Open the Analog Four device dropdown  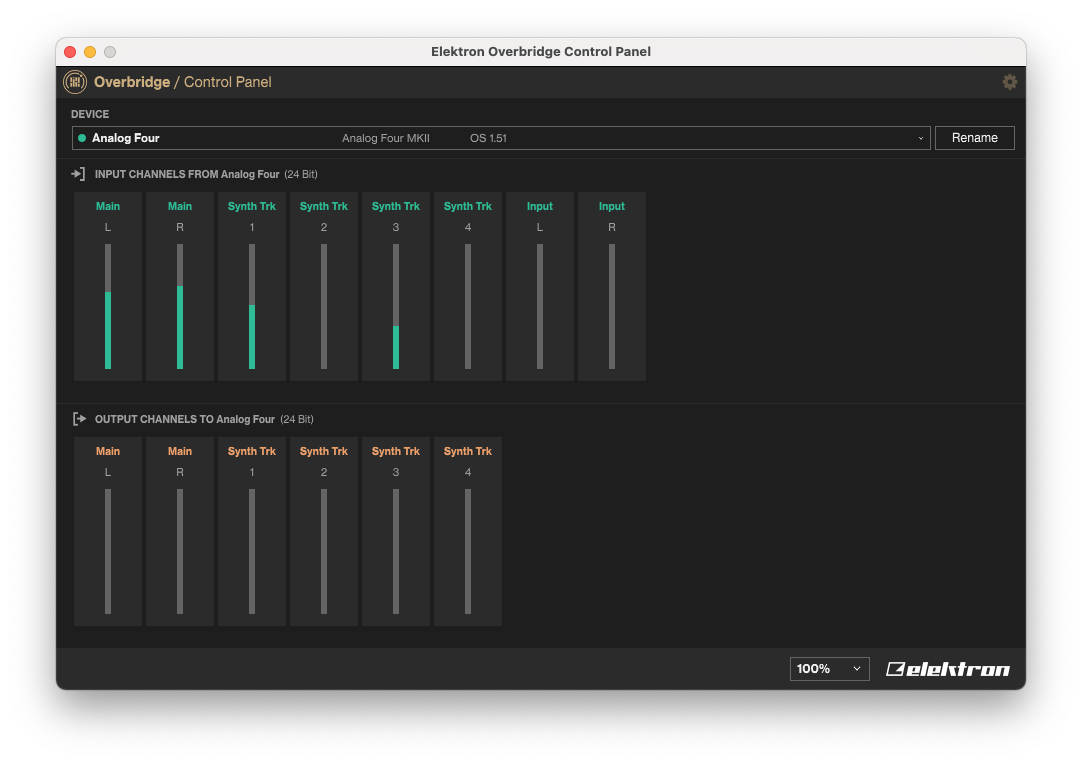point(501,138)
